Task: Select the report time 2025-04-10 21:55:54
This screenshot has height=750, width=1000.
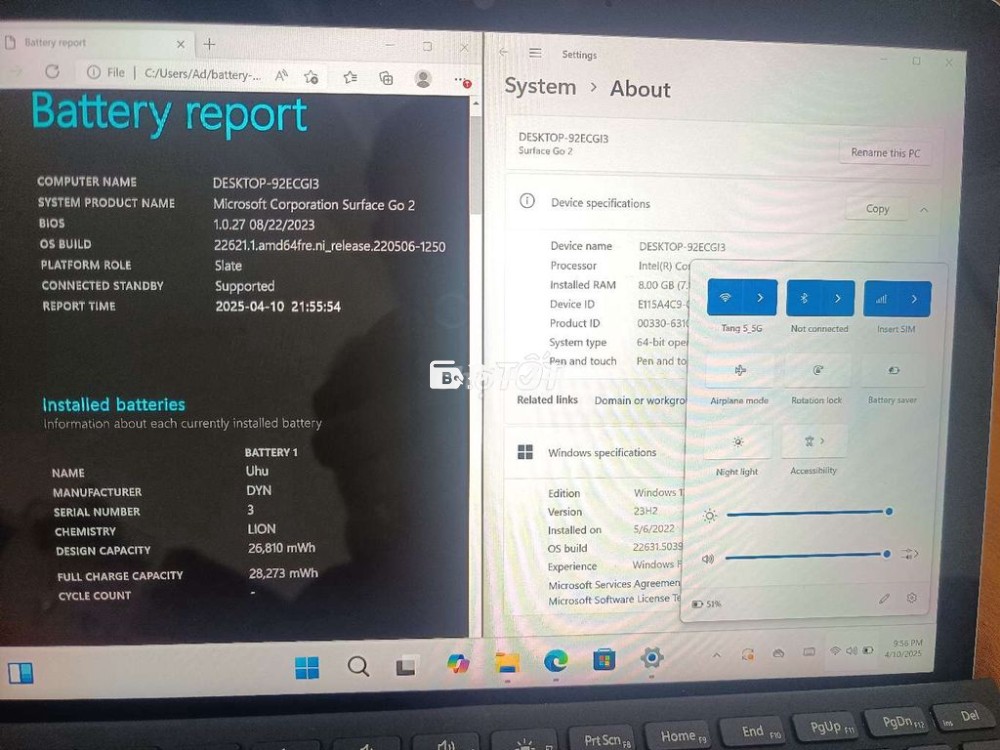Action: point(278,306)
